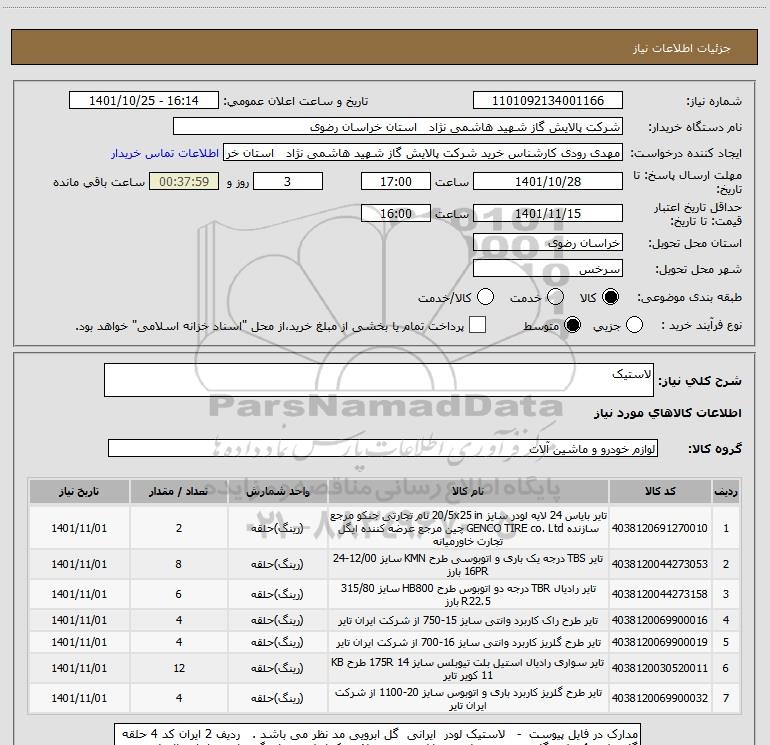Screen dimensions: 770x745
Task: Click the GENCO TIRE loader tire item name
Action: (x=468, y=528)
